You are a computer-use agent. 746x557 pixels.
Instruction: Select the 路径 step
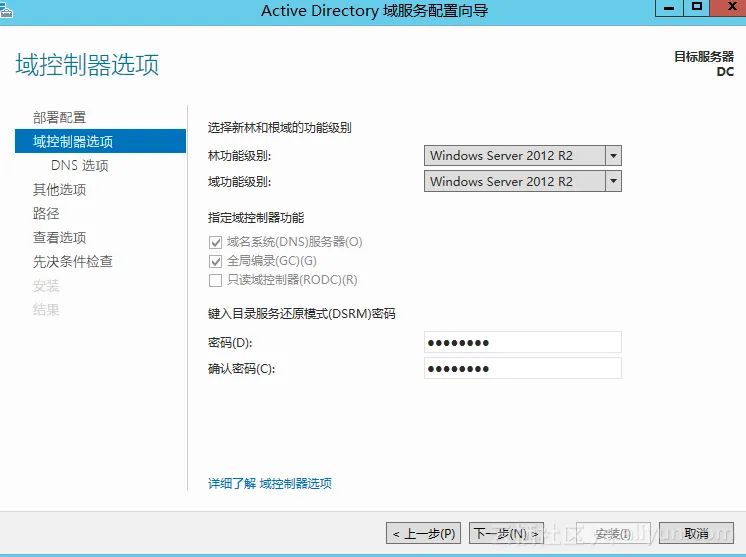[46, 214]
